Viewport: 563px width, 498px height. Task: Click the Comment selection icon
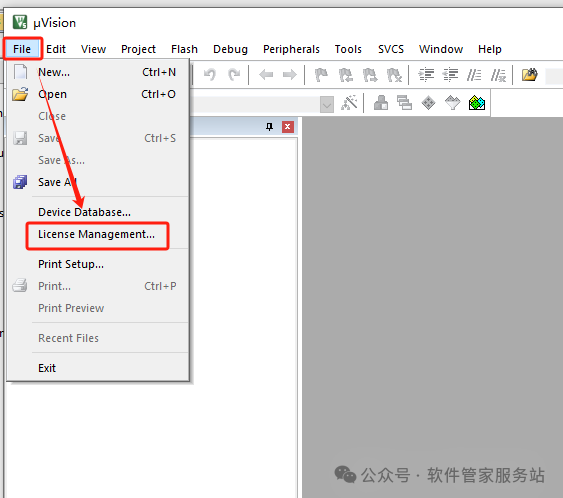click(x=474, y=75)
